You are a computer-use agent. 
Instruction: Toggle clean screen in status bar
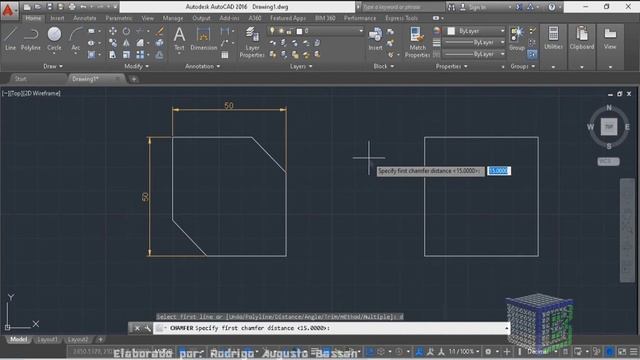[622, 351]
